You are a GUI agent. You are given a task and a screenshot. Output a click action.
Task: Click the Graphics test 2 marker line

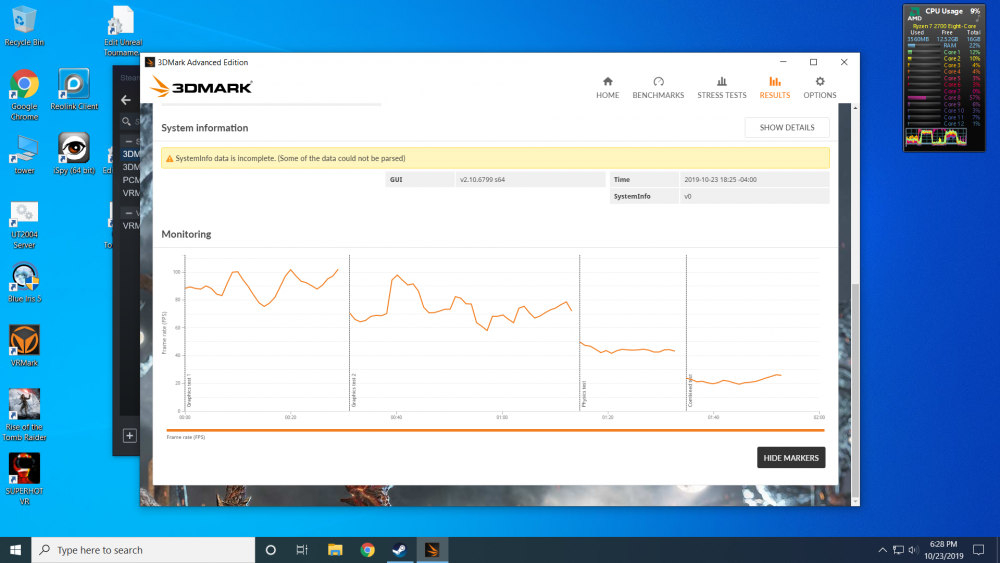coord(349,332)
